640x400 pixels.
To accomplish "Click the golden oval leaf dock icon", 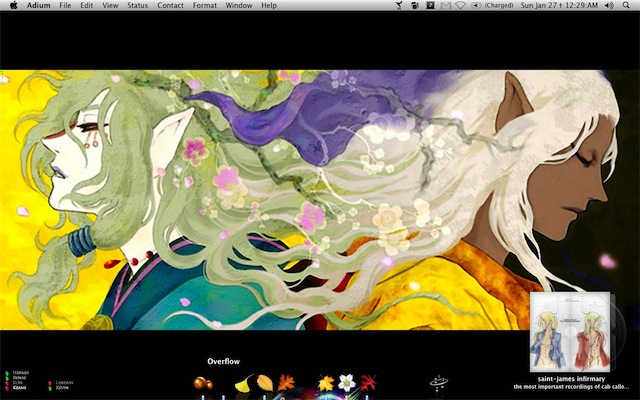I will pos(265,383).
